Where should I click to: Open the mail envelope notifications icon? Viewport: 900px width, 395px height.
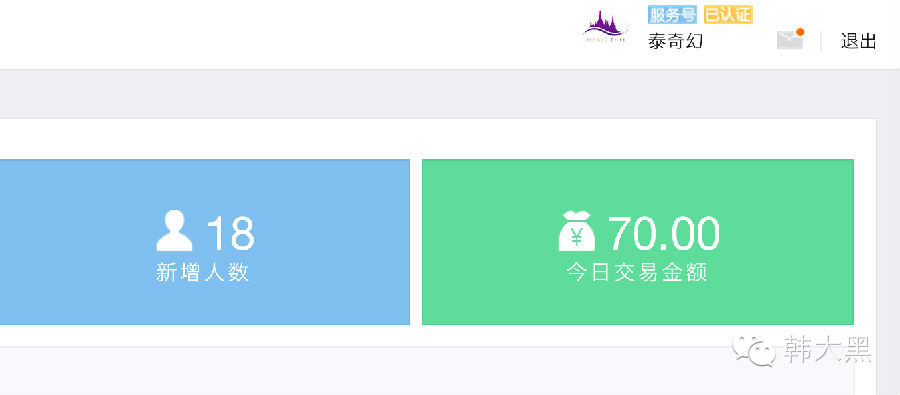tap(790, 40)
